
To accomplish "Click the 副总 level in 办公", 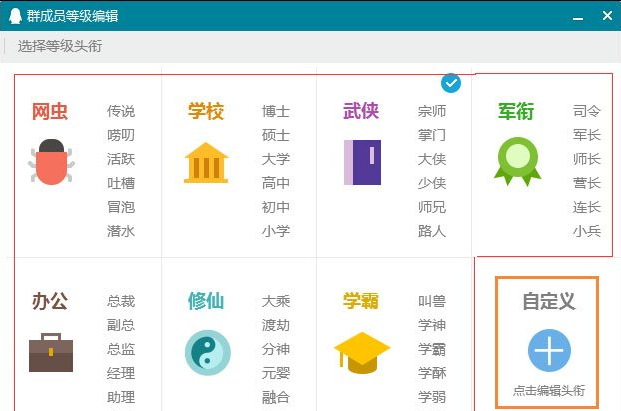I will tap(121, 325).
